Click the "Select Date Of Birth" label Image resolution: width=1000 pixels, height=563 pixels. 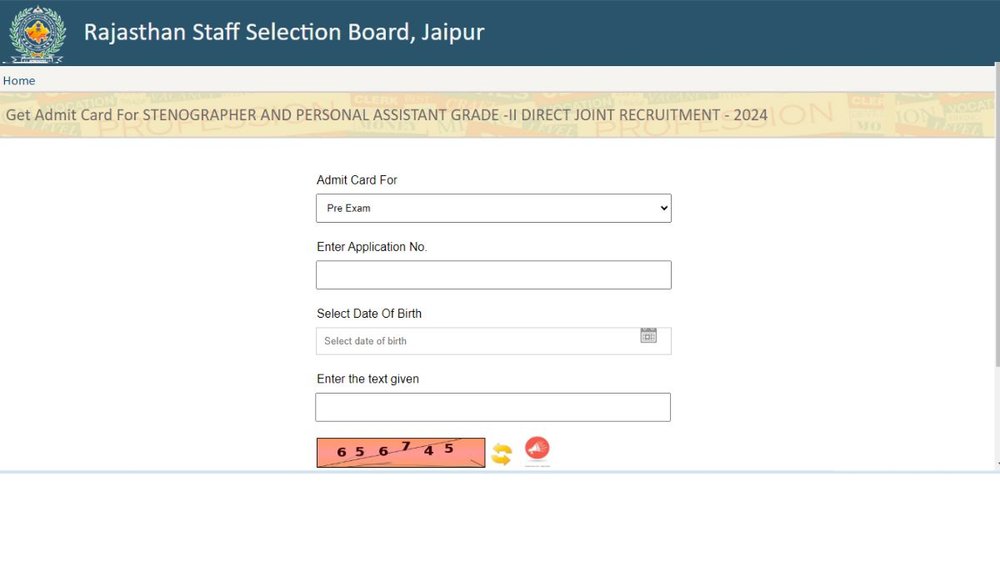(x=369, y=314)
